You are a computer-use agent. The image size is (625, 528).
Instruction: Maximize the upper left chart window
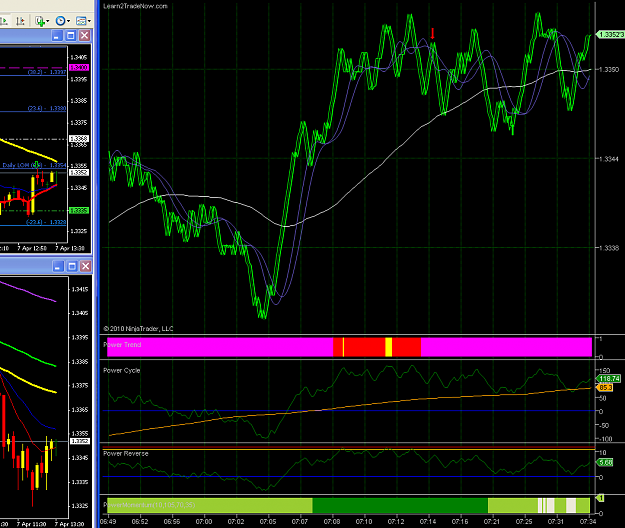tap(71, 36)
